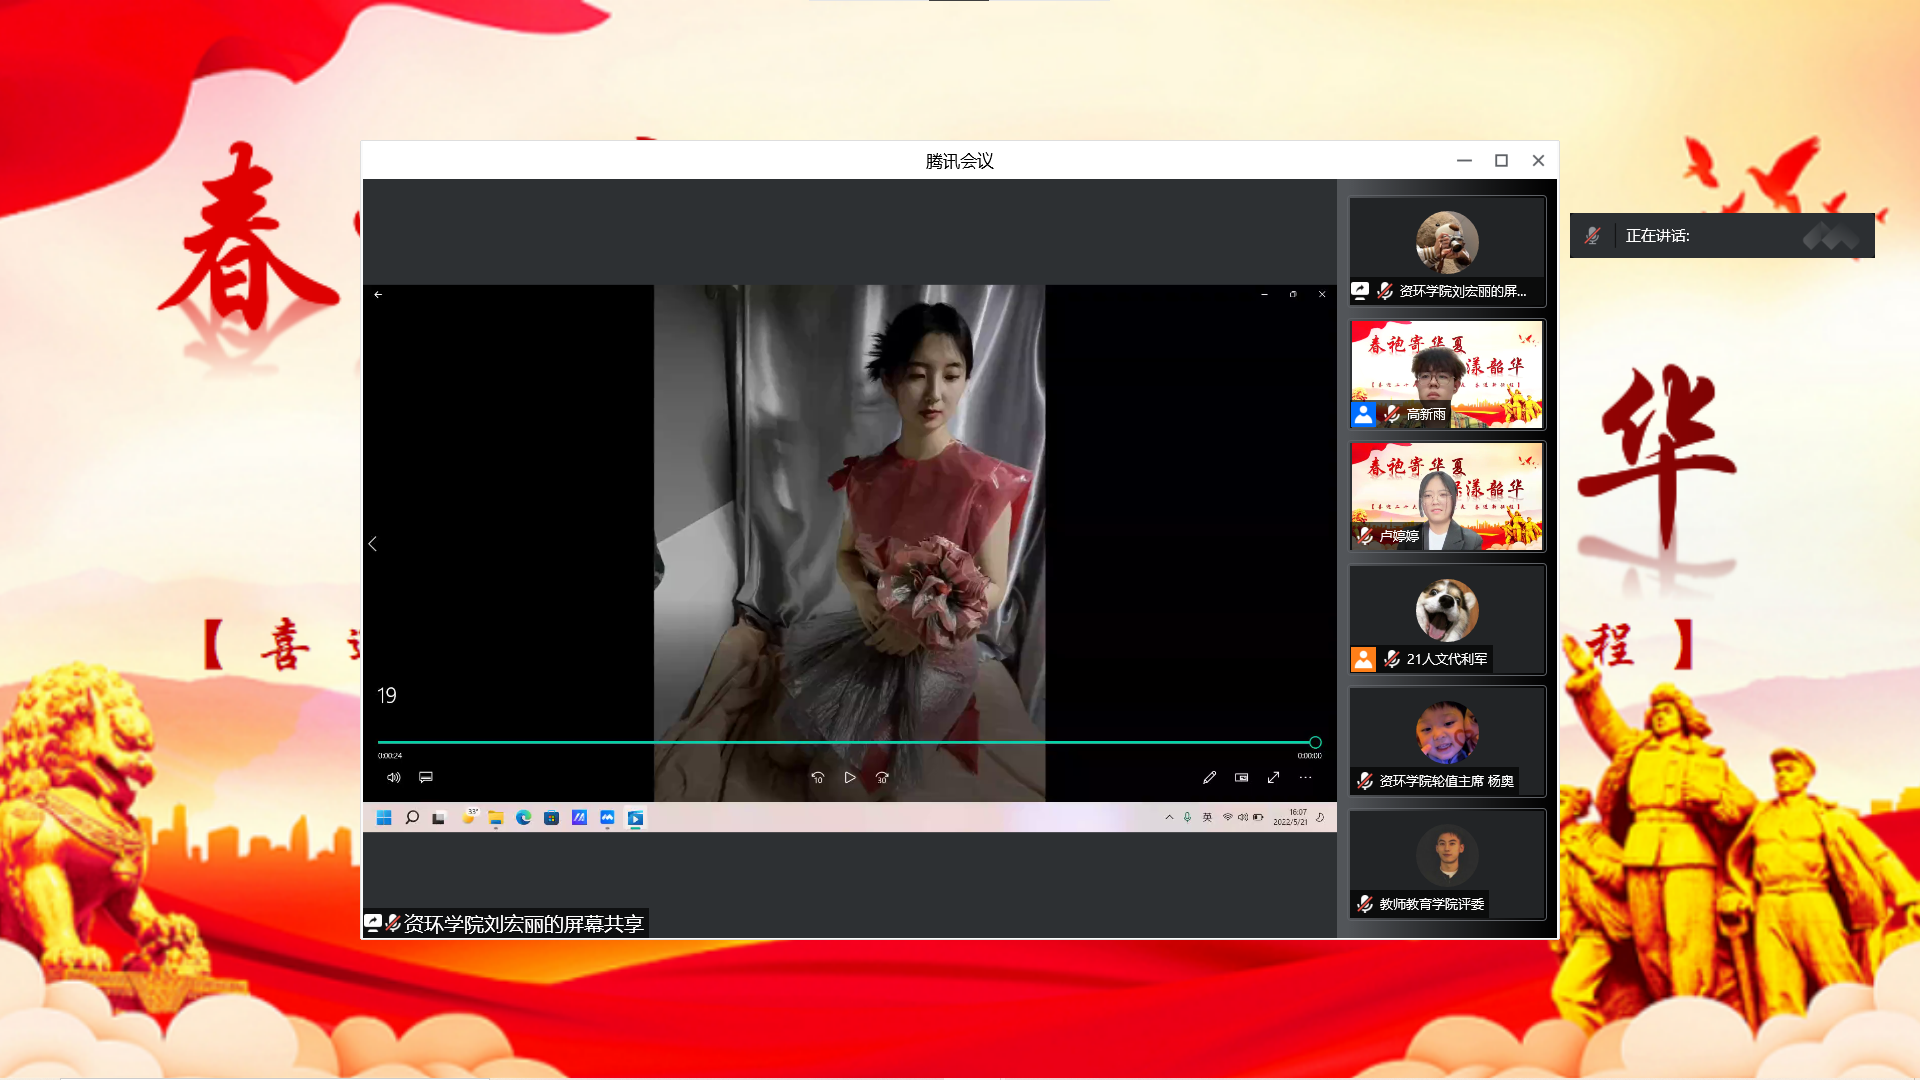Skip forward 30 seconds in video
1920x1080 pixels.
coord(882,777)
